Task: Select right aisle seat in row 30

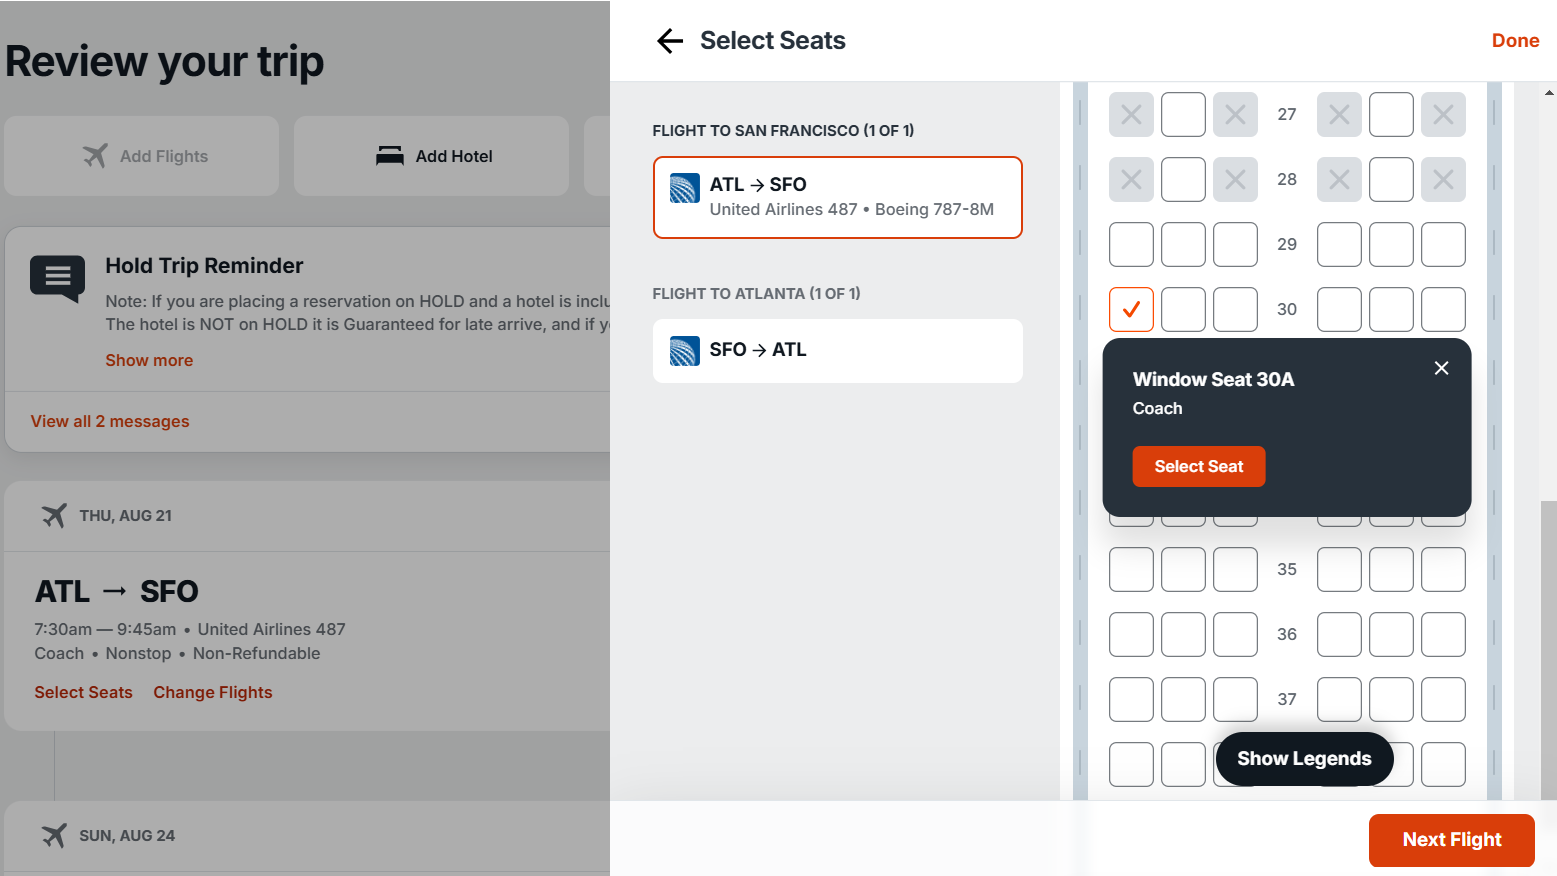Action: pyautogui.click(x=1339, y=310)
